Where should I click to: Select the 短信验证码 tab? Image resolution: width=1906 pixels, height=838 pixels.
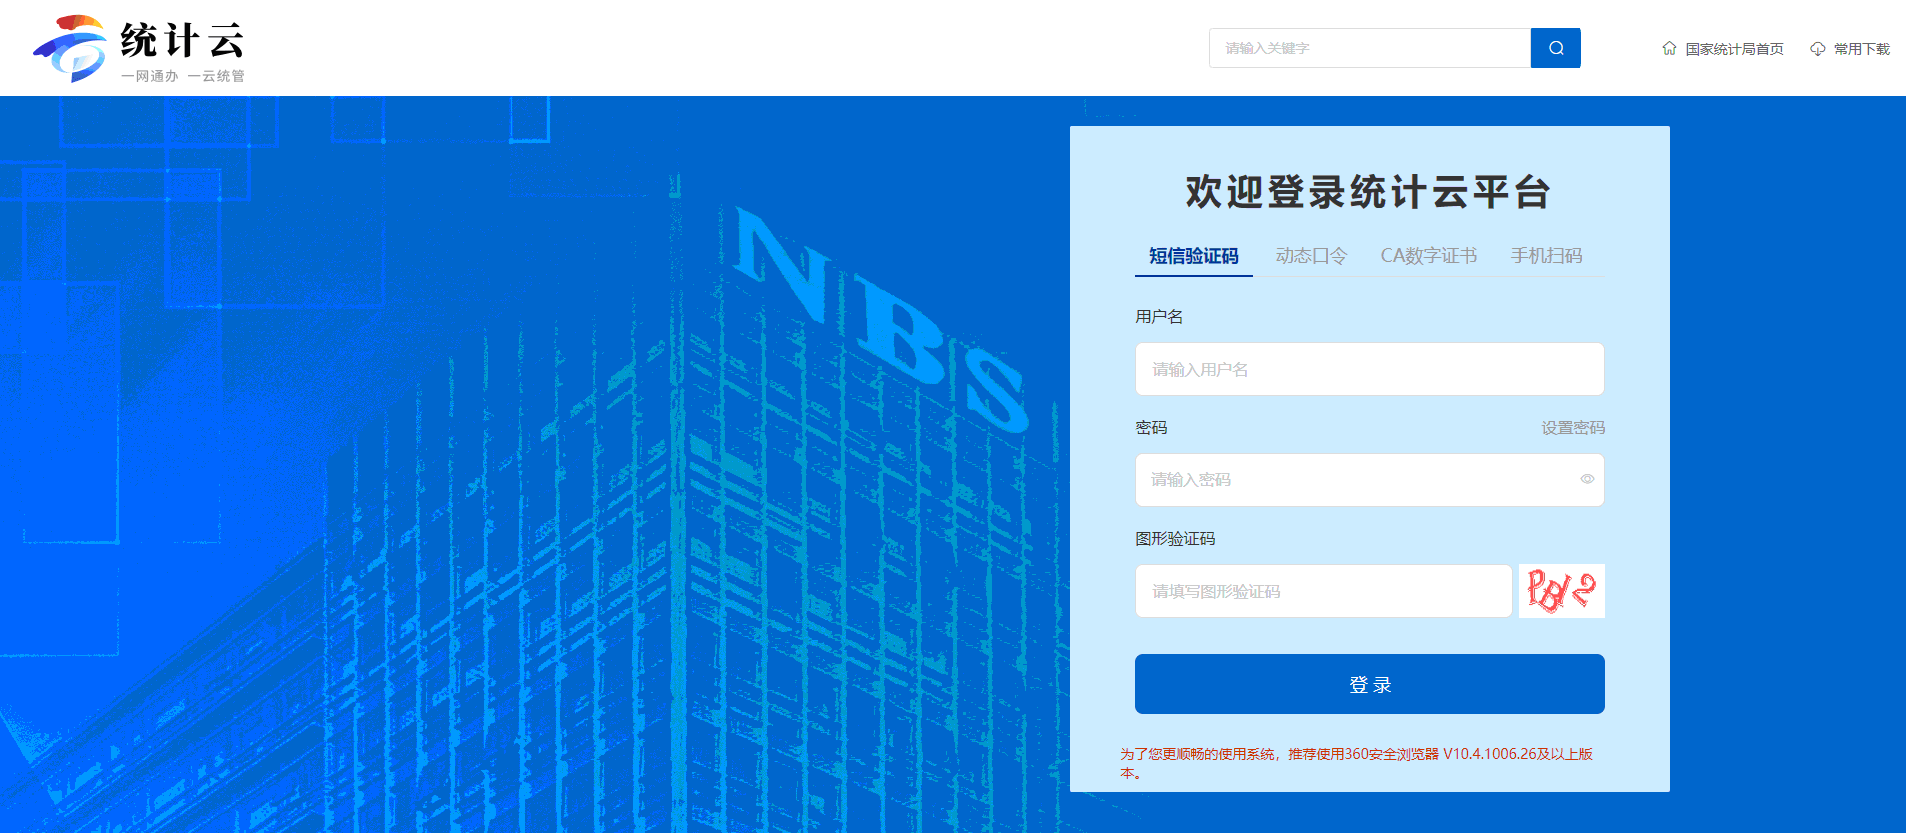1193,256
